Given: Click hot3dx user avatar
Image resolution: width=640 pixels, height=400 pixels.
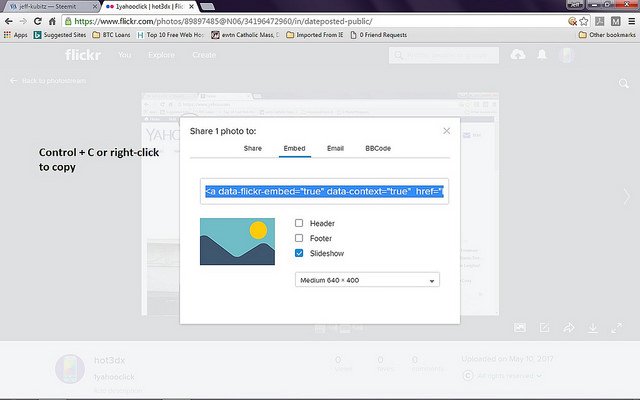Looking at the screenshot, I should 70,369.
